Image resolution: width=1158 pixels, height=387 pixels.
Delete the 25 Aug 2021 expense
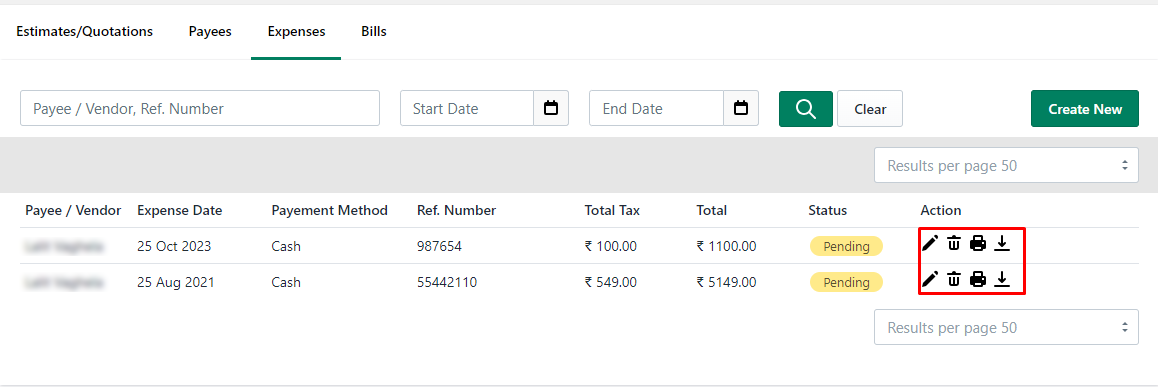point(954,279)
